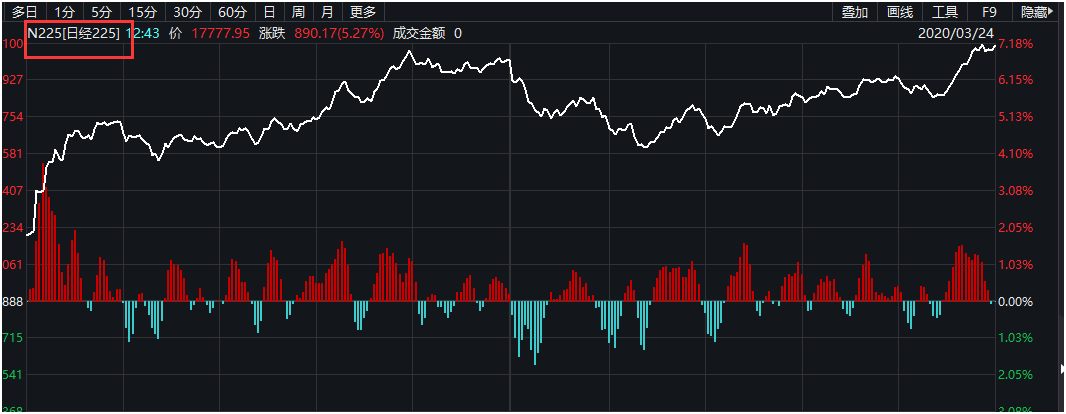
Task: Activate the 画线 draw line tool
Action: pyautogui.click(x=900, y=12)
